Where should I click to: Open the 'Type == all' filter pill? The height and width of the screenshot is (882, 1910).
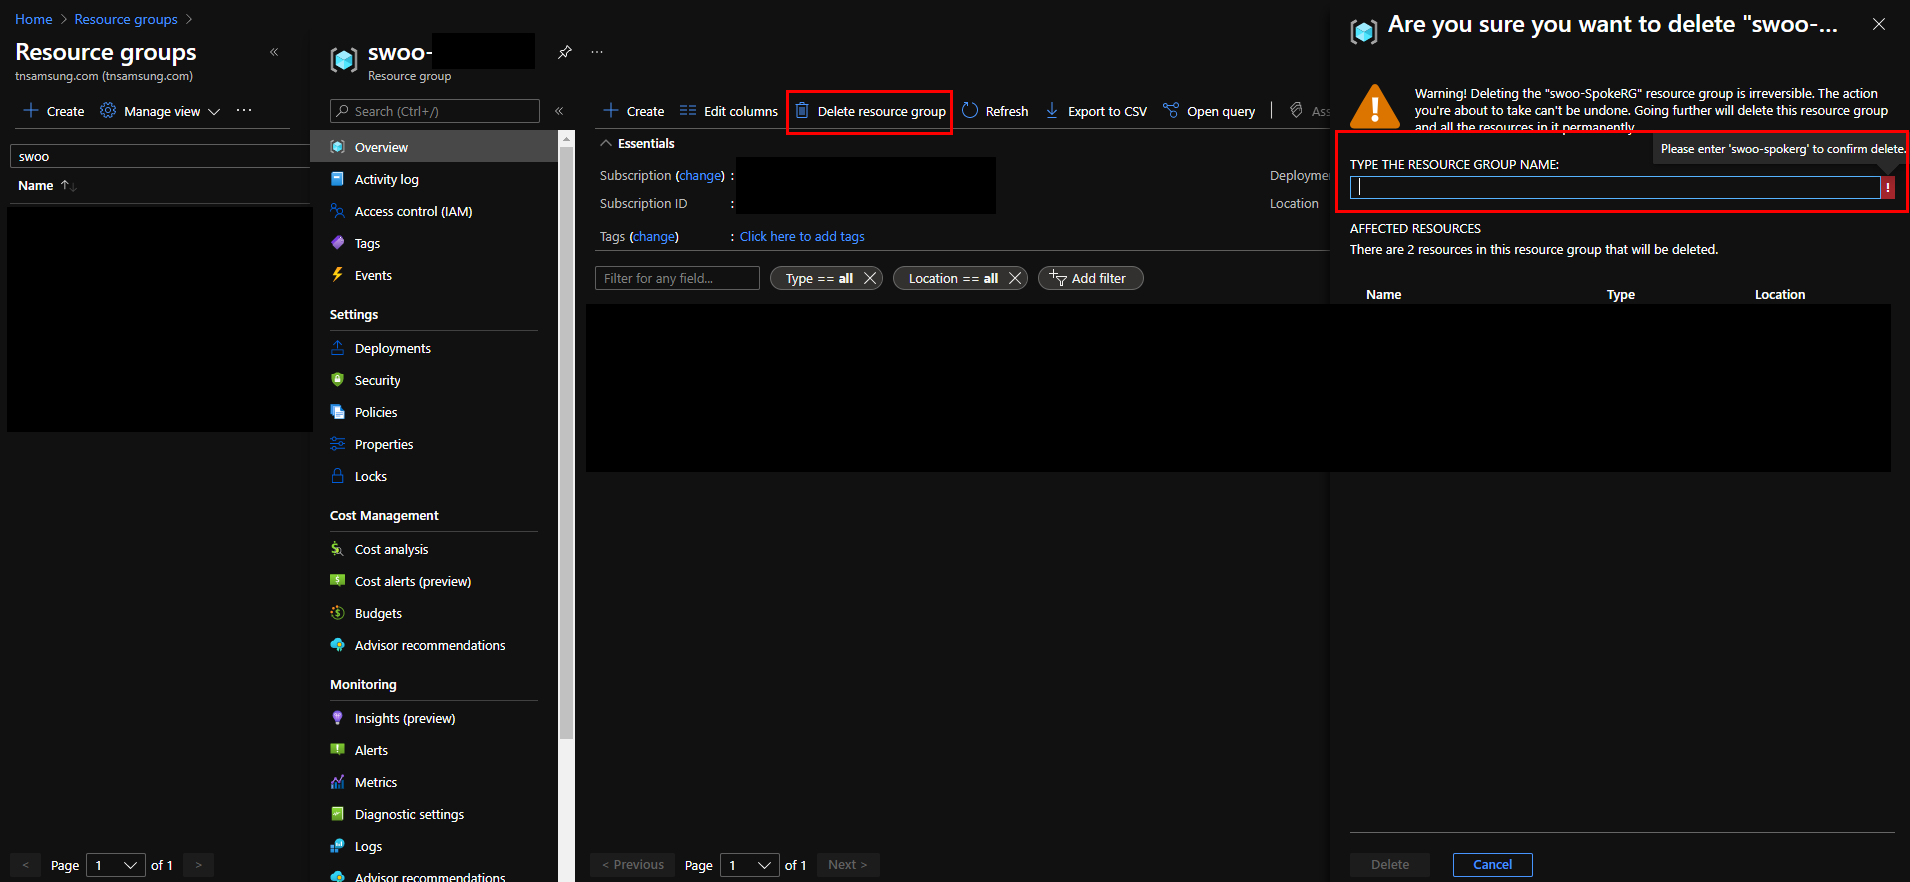(818, 278)
